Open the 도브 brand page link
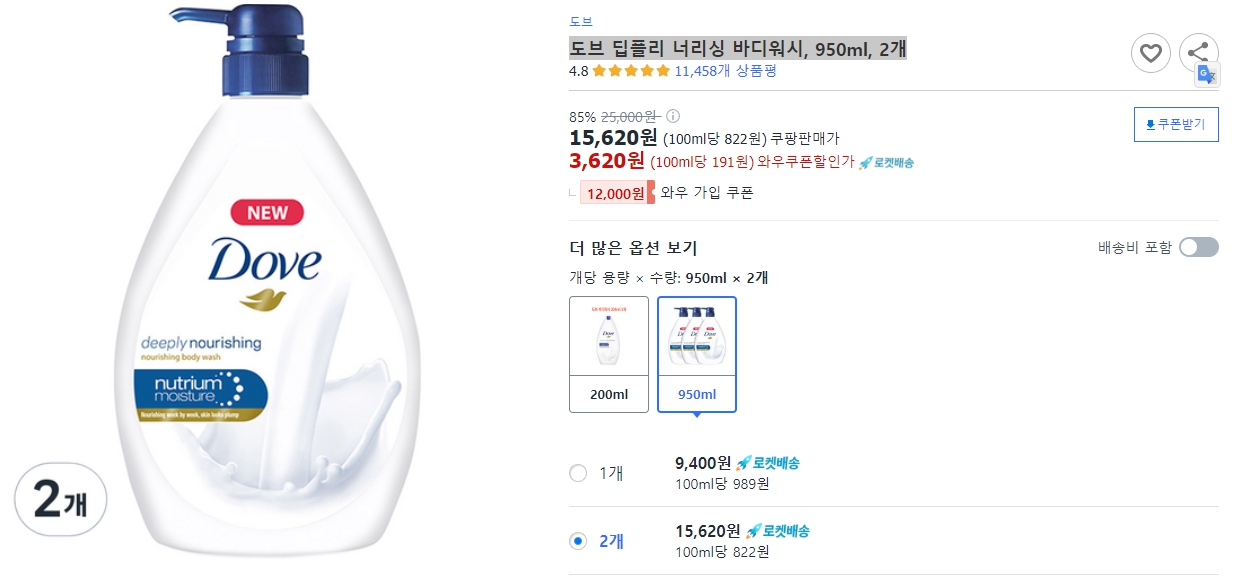This screenshot has height=586, width=1234. pos(581,19)
